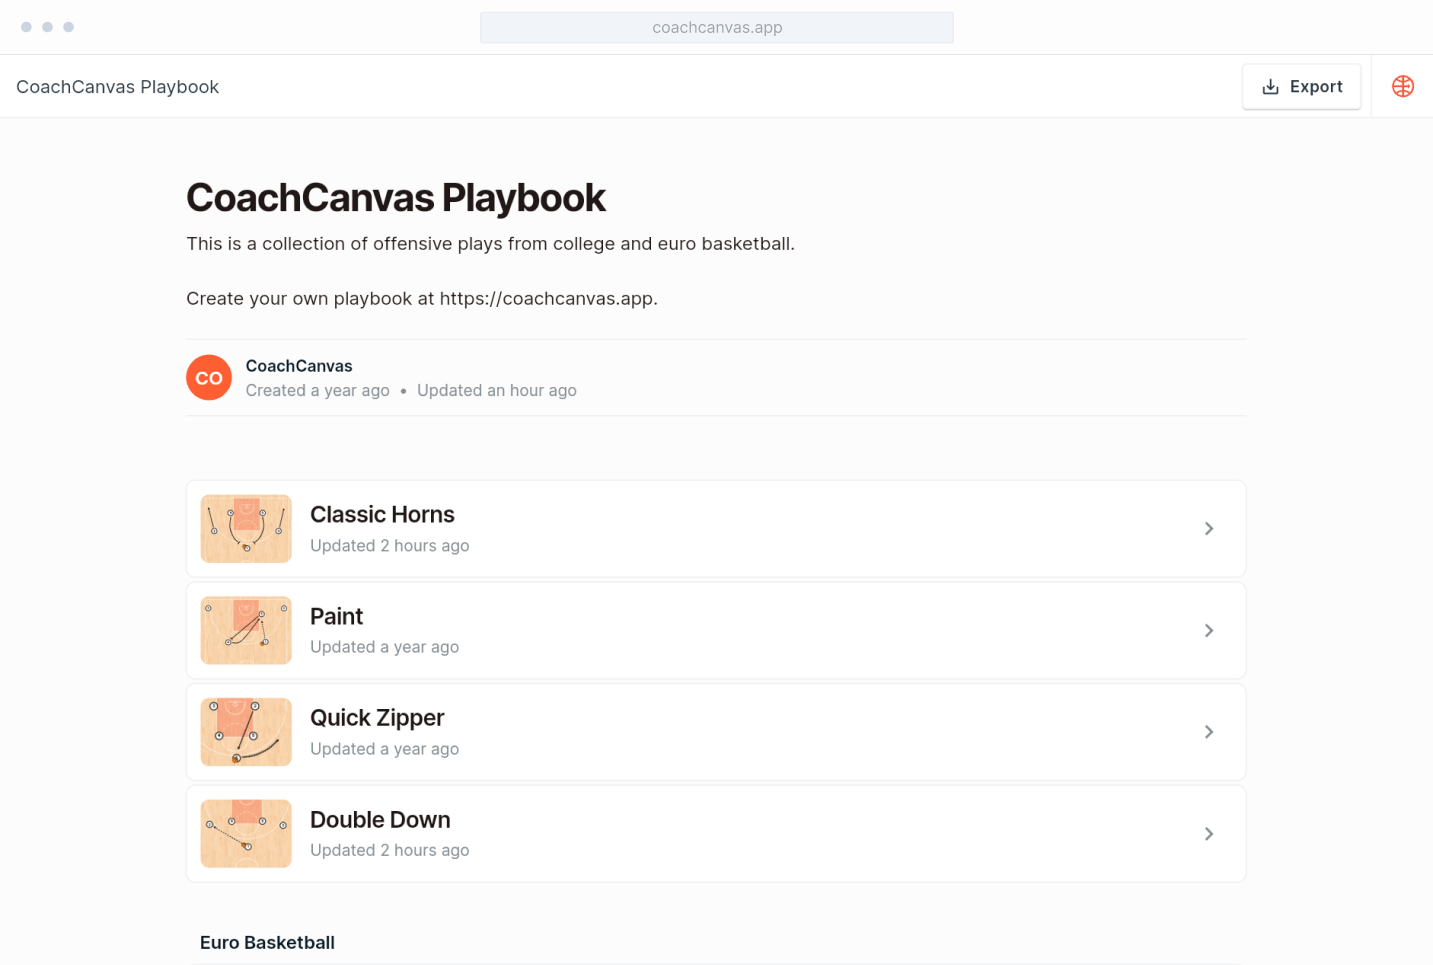The image size is (1433, 965).
Task: Click the "Updated an hour ago" text
Action: 497,391
